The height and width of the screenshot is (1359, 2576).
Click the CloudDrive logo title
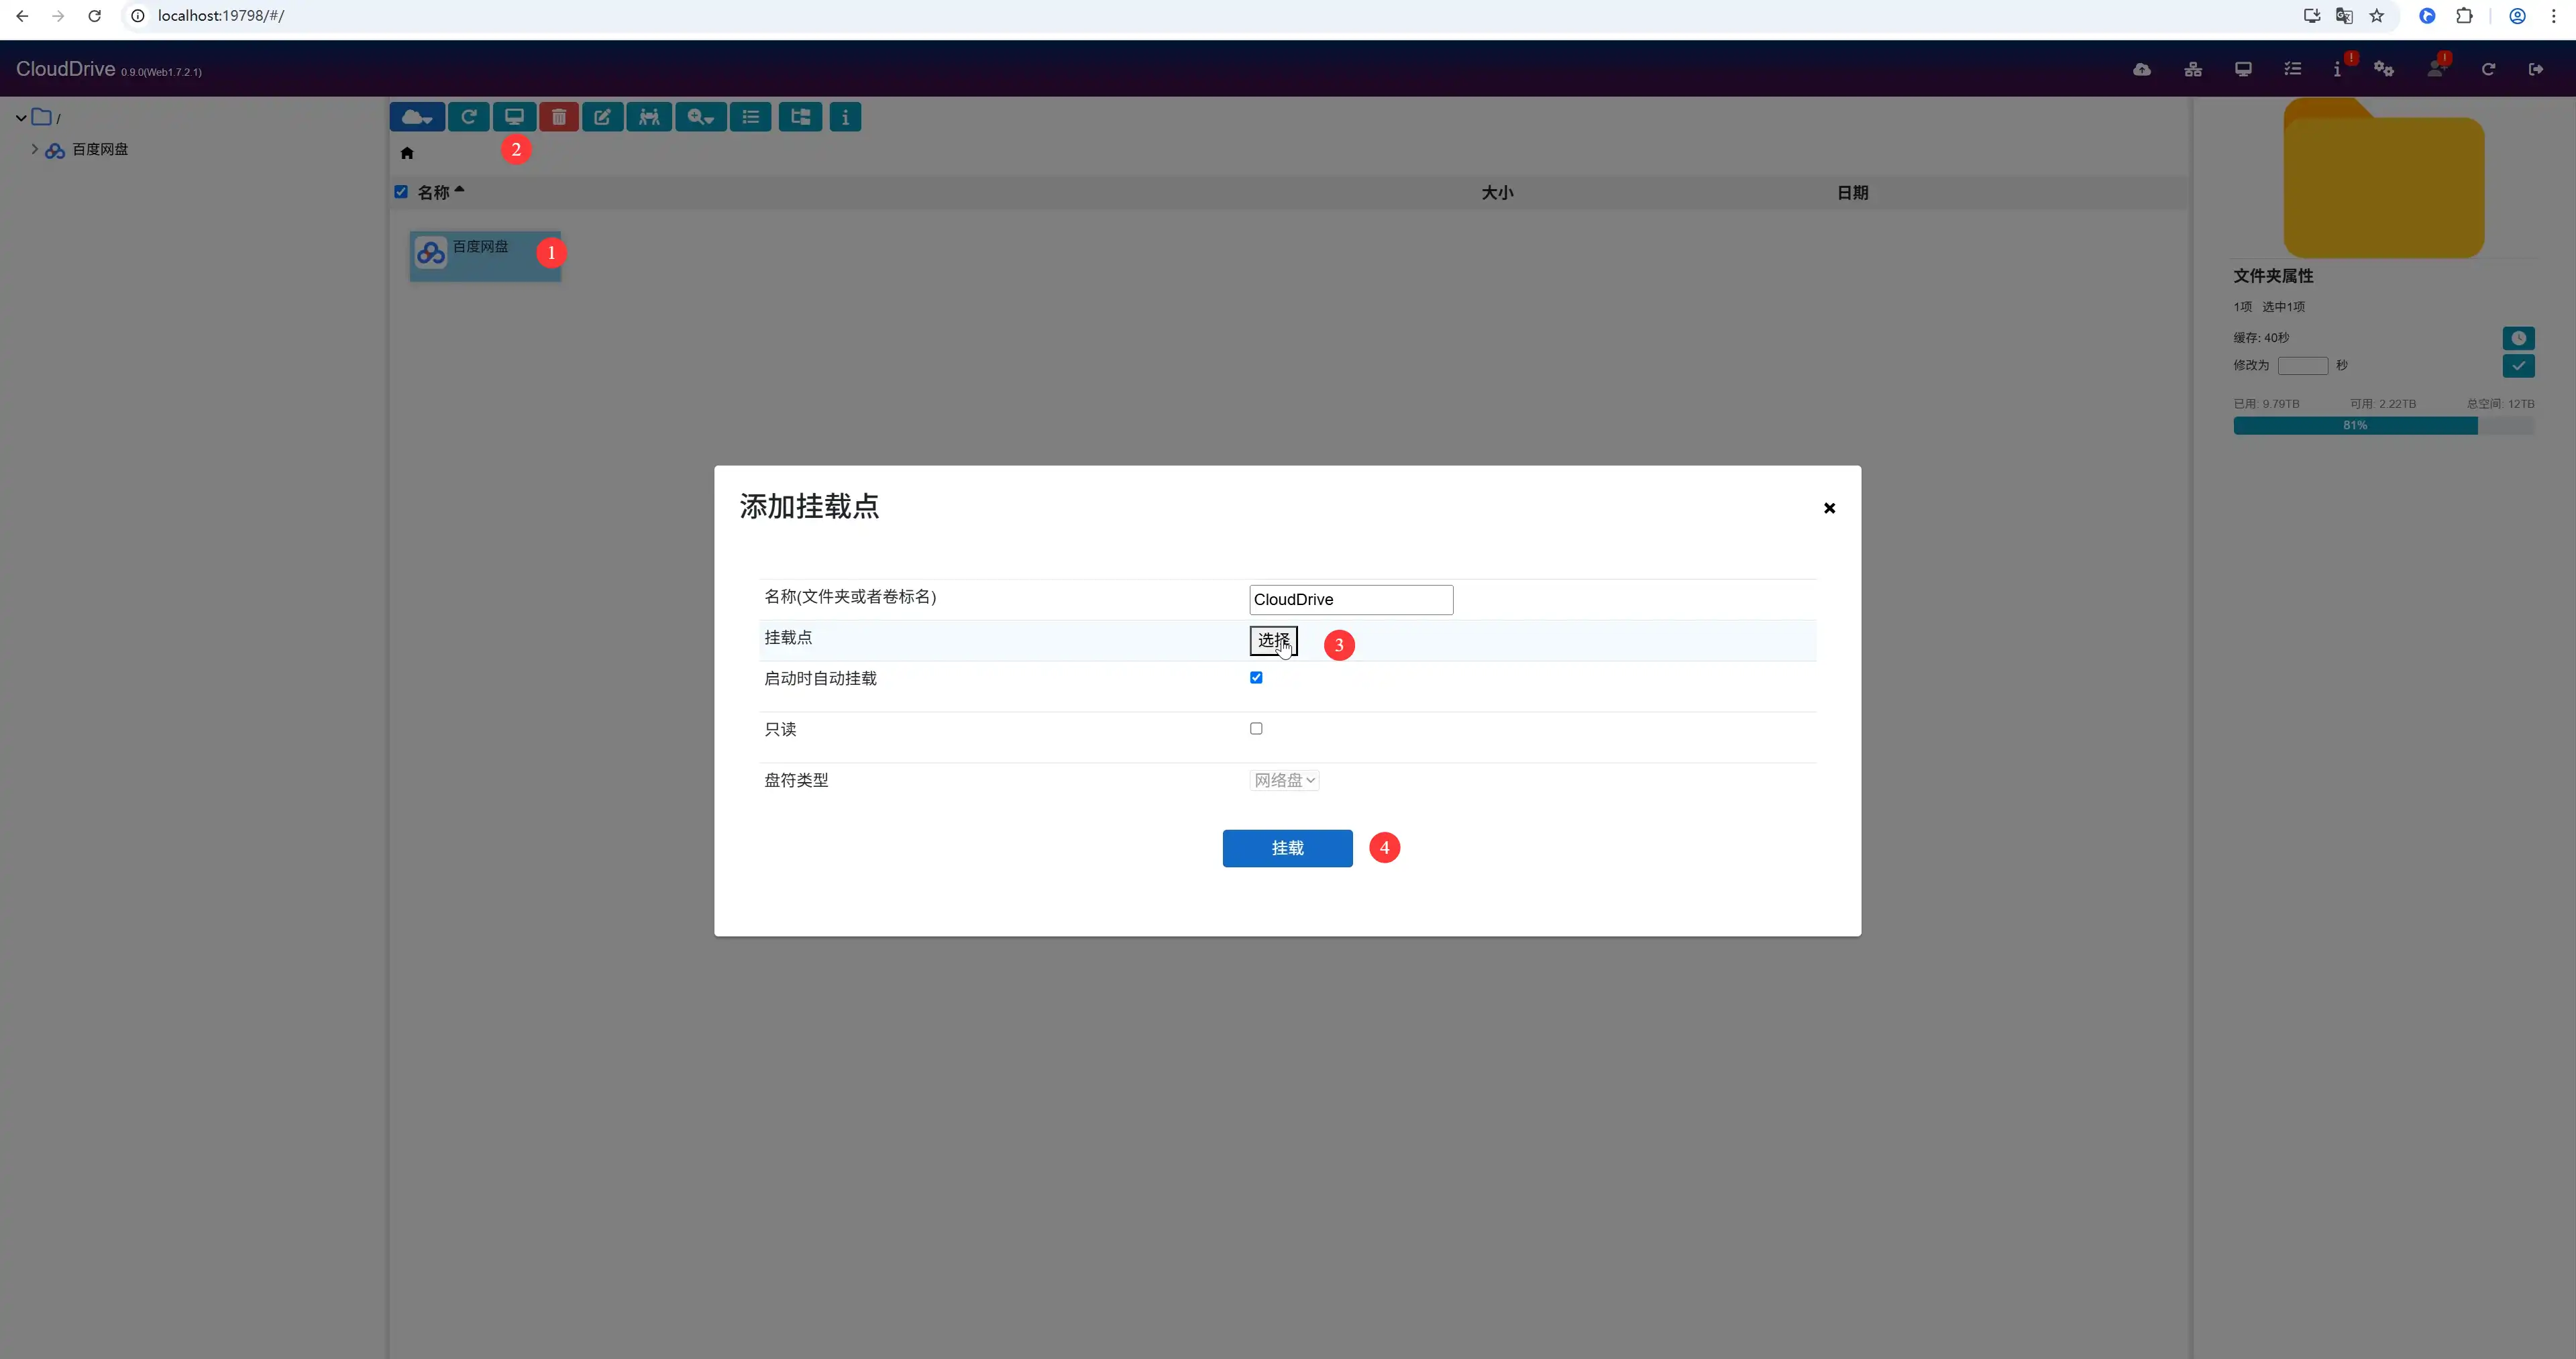point(66,69)
